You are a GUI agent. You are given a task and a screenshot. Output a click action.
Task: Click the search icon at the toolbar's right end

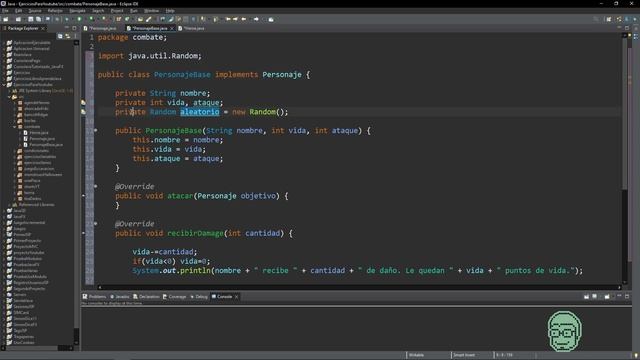tap(596, 19)
